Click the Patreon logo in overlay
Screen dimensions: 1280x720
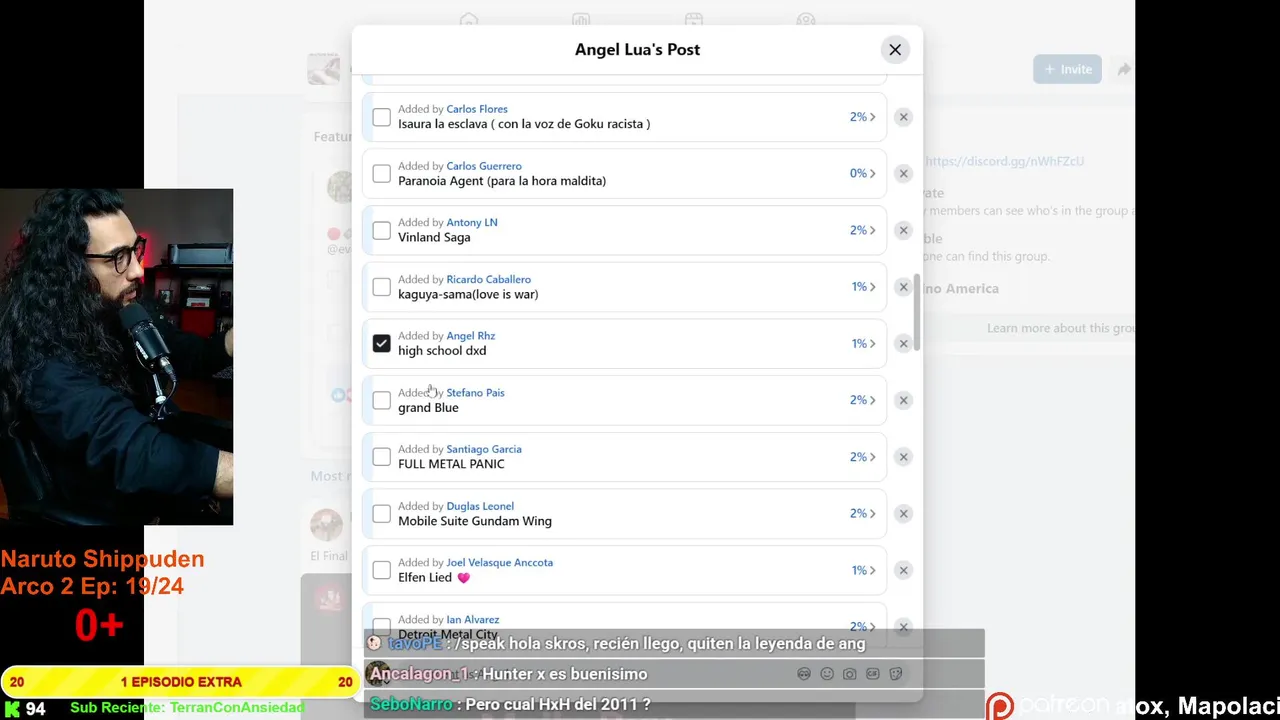click(x=1000, y=707)
